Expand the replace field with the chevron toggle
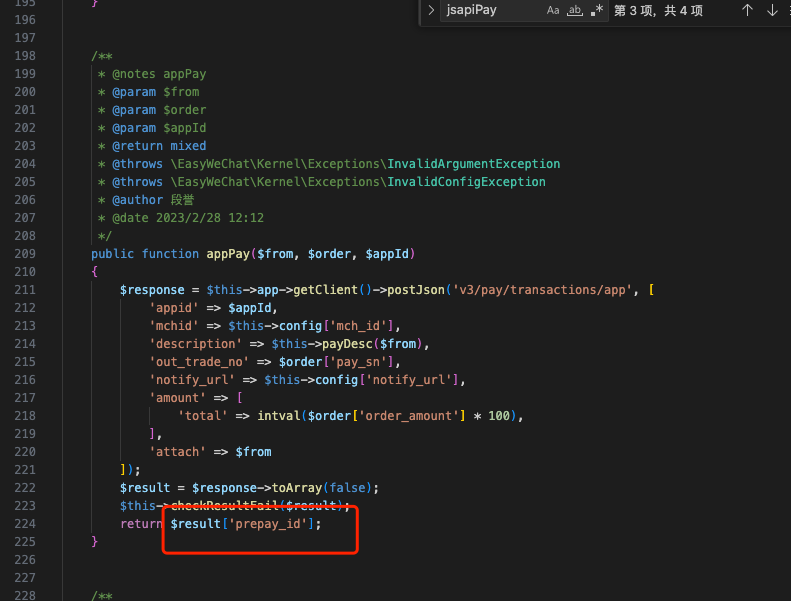The image size is (791, 601). (431, 10)
